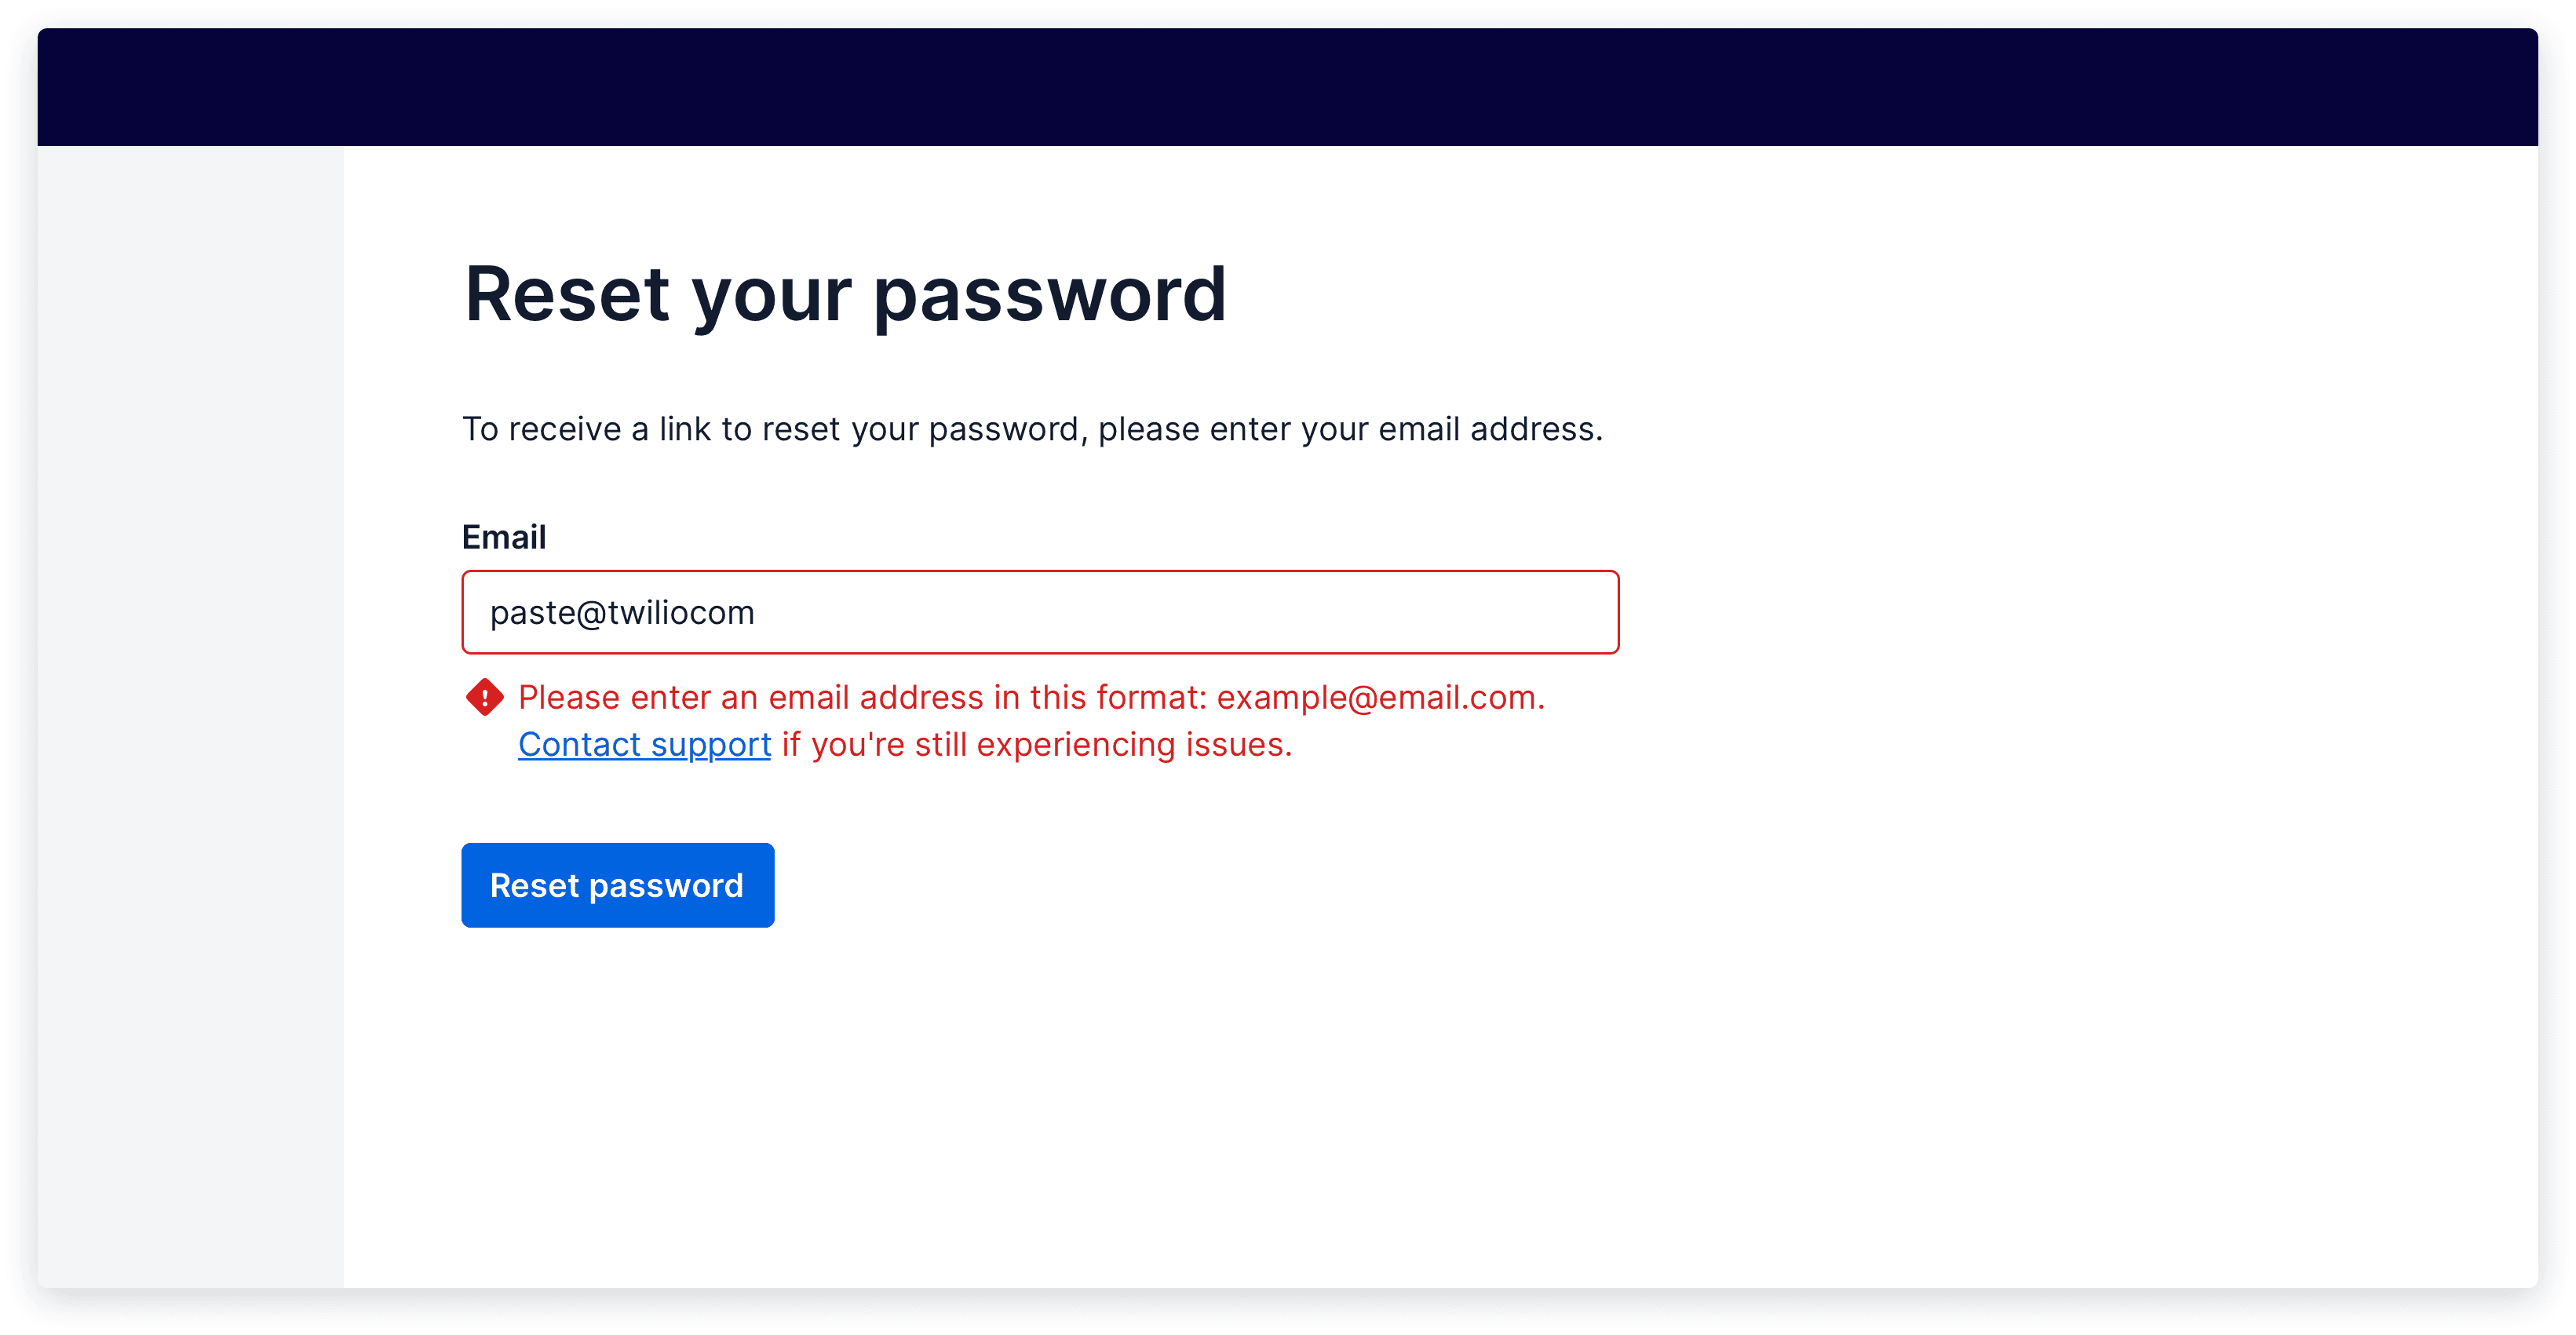Click the red error message text
The image size is (2576, 1335).
coord(1030,697)
